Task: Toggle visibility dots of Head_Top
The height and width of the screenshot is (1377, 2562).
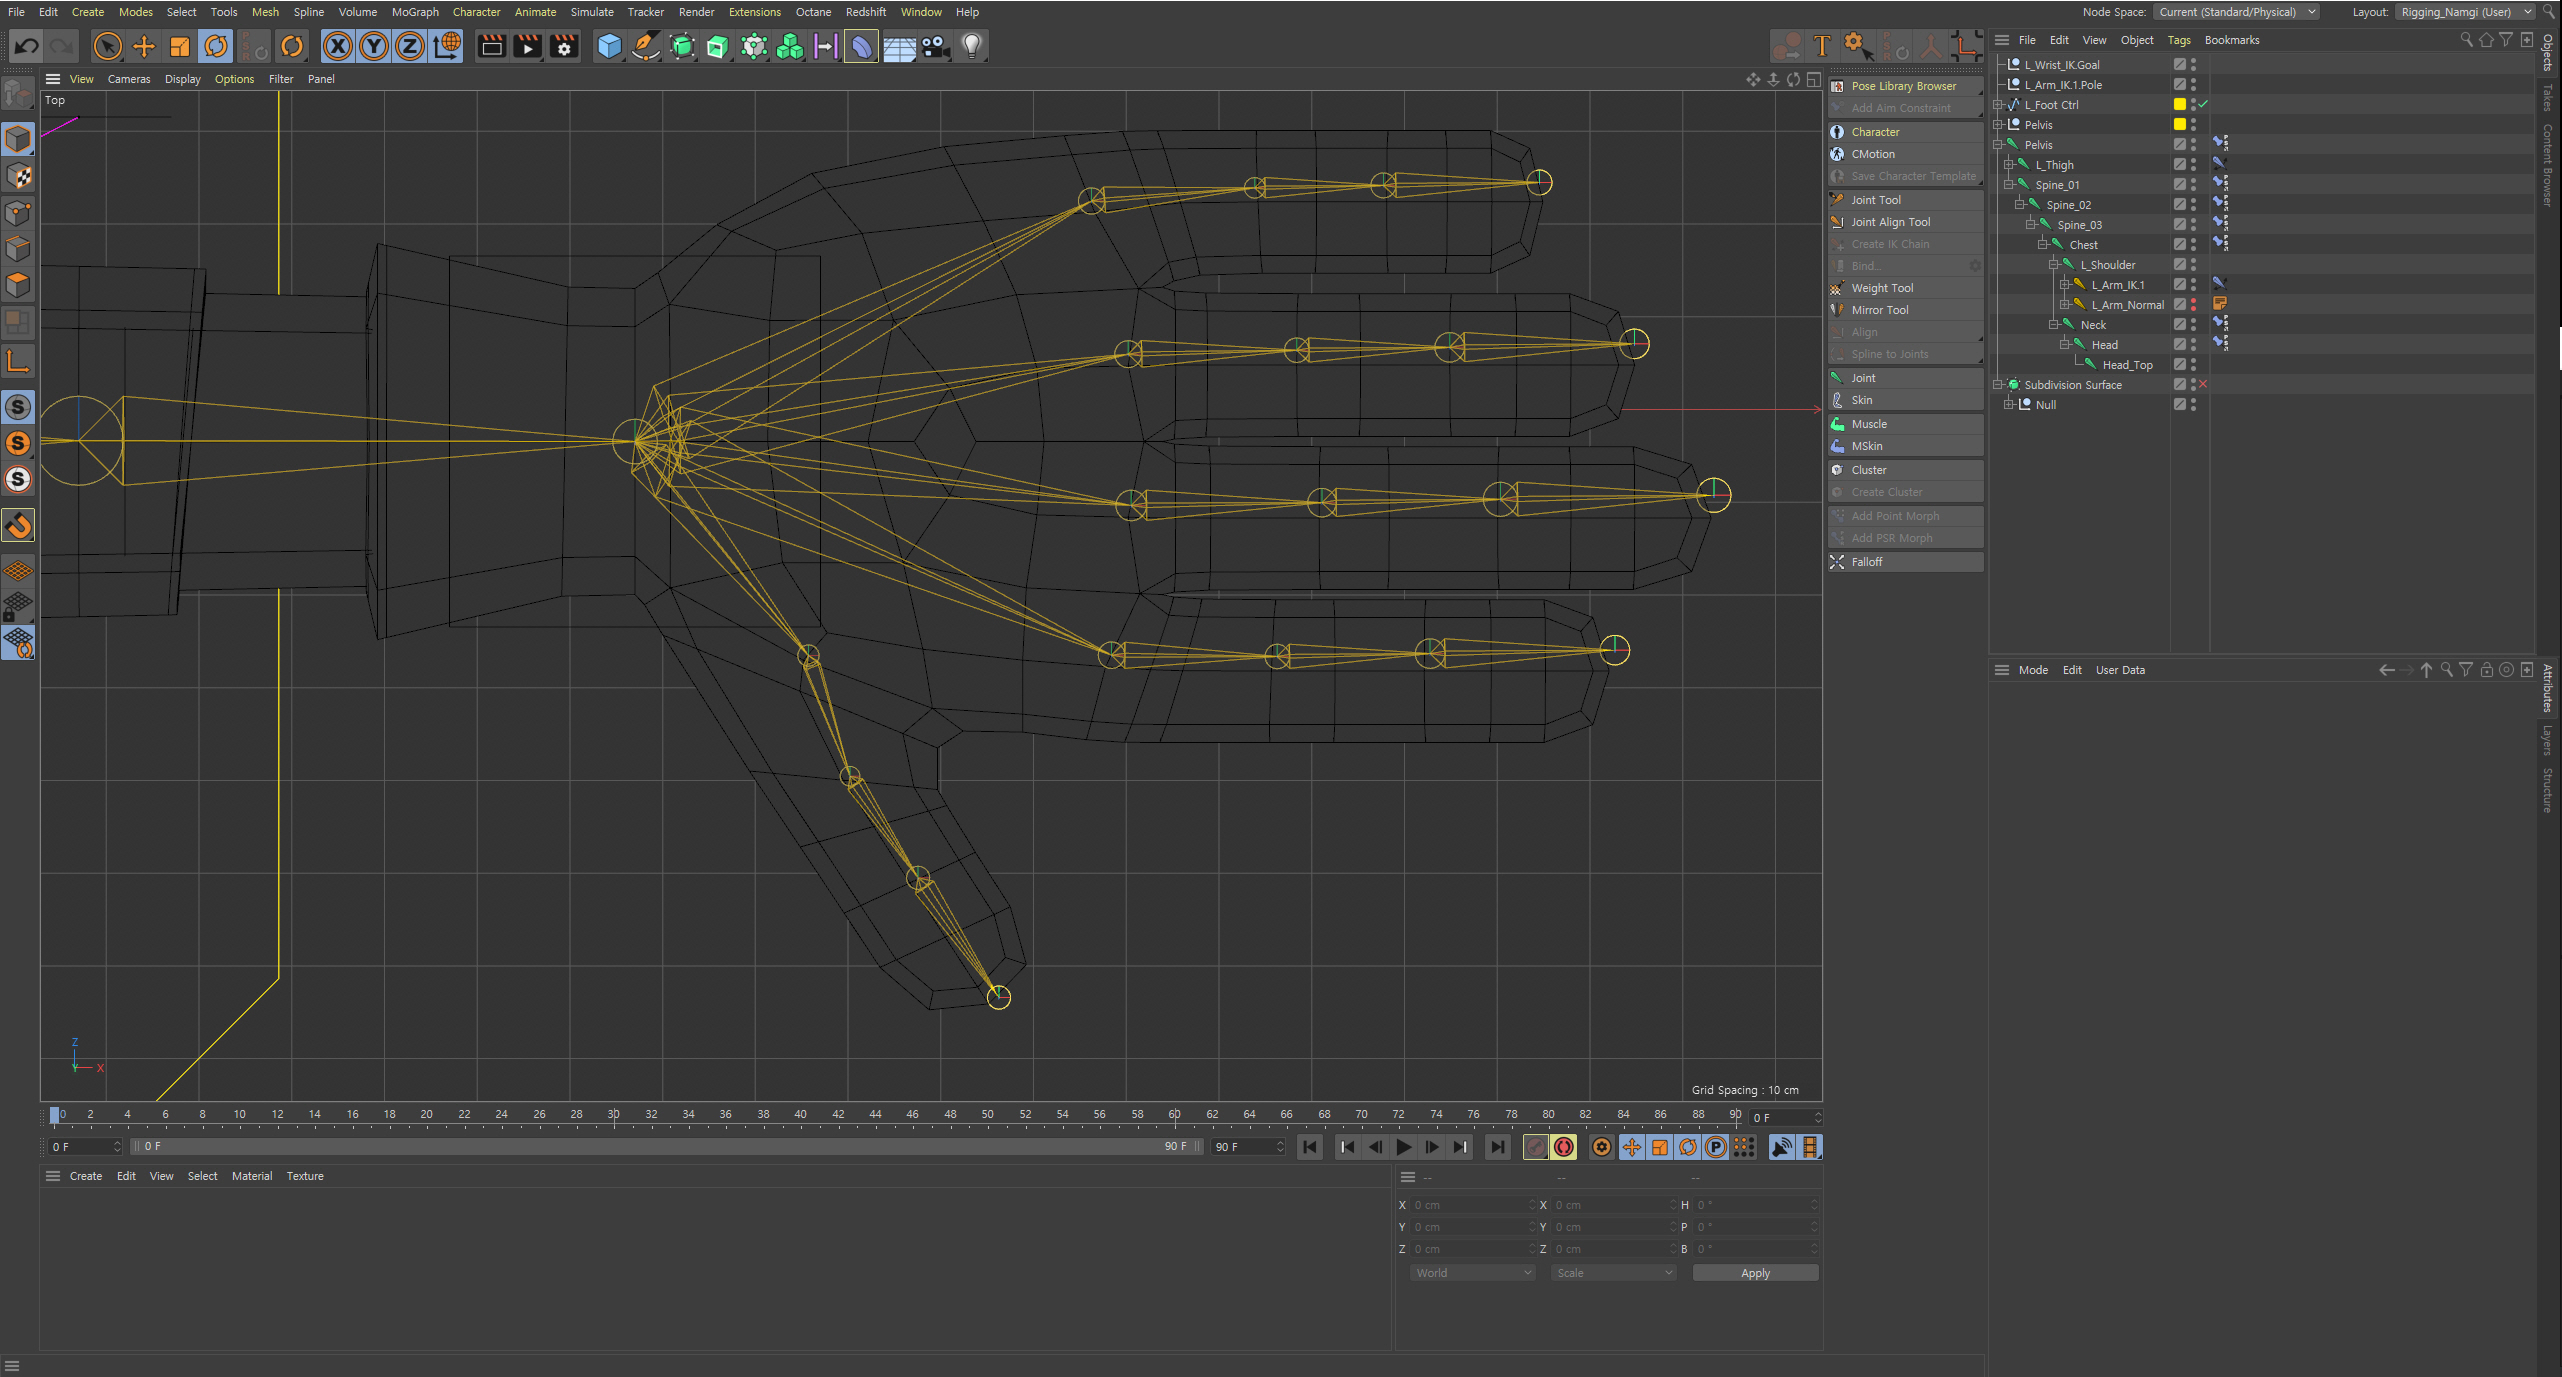Action: (2193, 364)
